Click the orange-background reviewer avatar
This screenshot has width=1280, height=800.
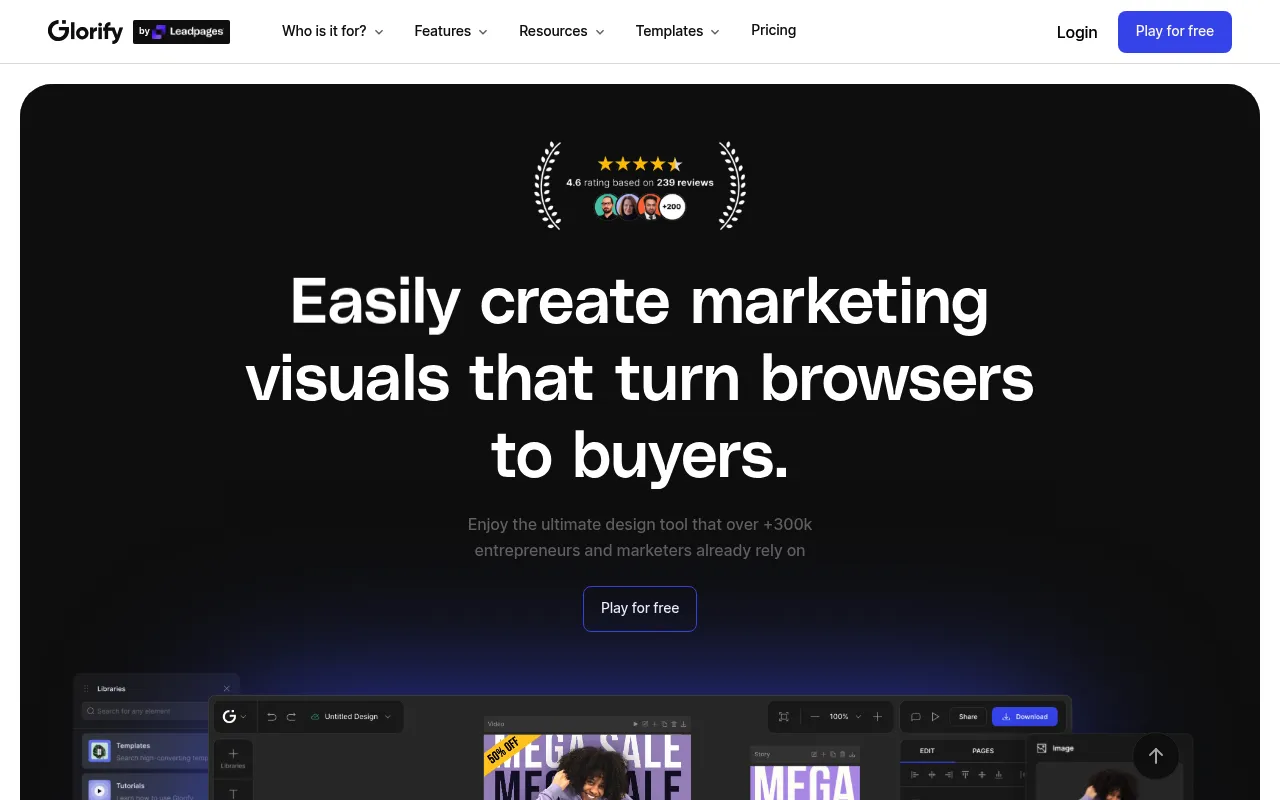coord(650,207)
